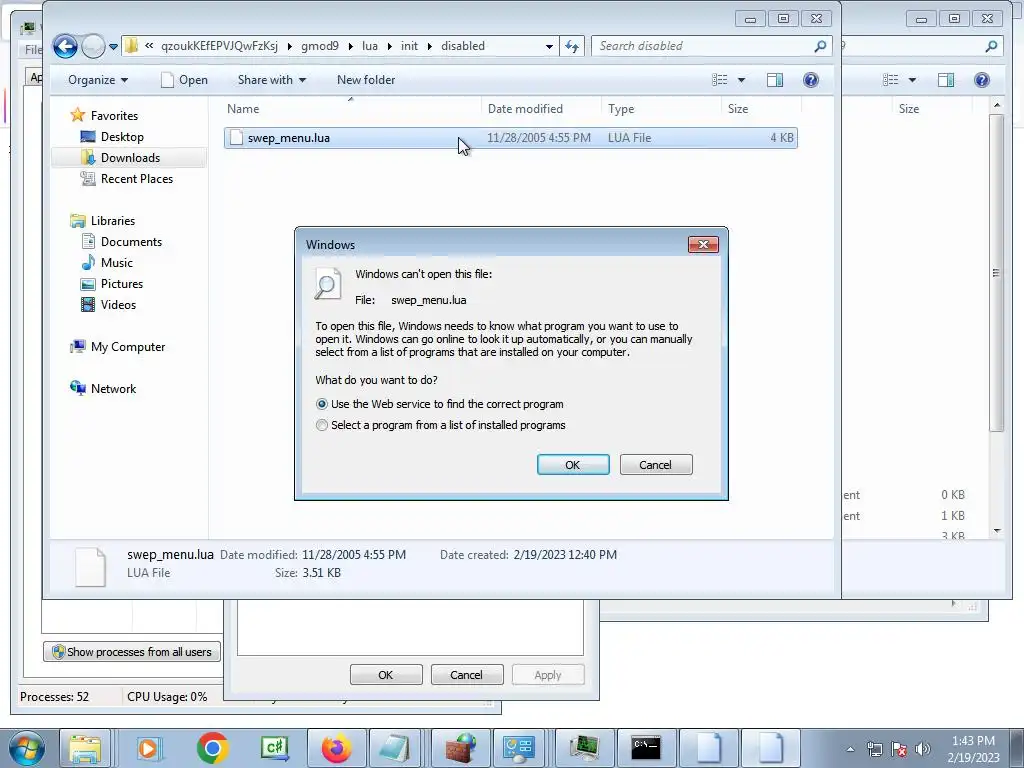Toggle the preview pane icon in front window
This screenshot has width=1024, height=768.
(x=775, y=80)
